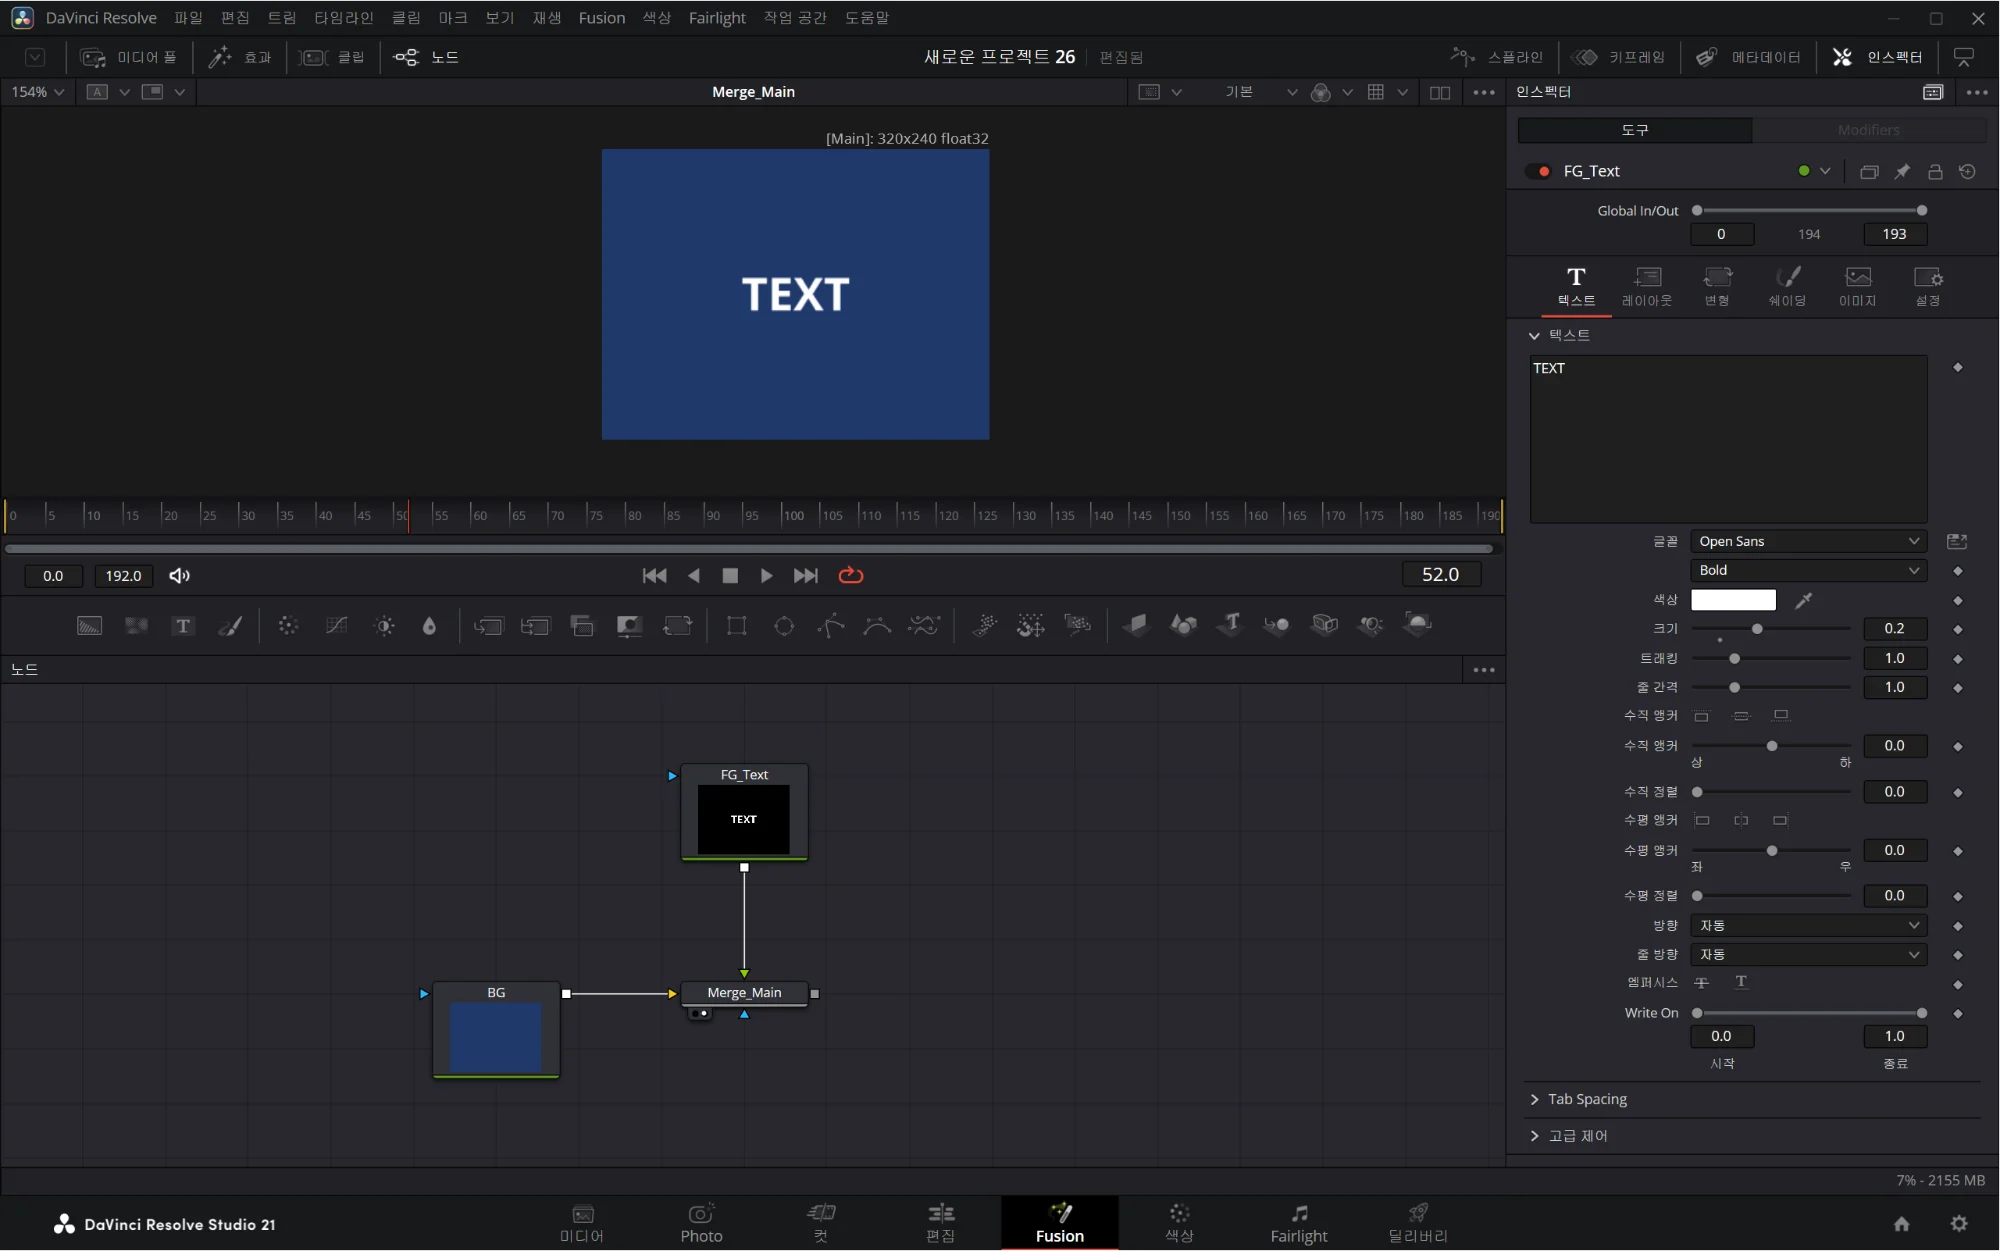The image size is (2000, 1251).
Task: Toggle loop playback mode
Action: (x=850, y=575)
